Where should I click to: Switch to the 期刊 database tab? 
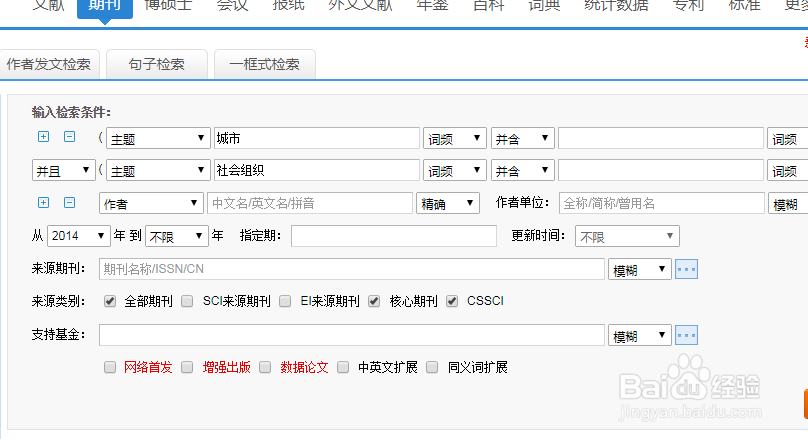point(105,8)
